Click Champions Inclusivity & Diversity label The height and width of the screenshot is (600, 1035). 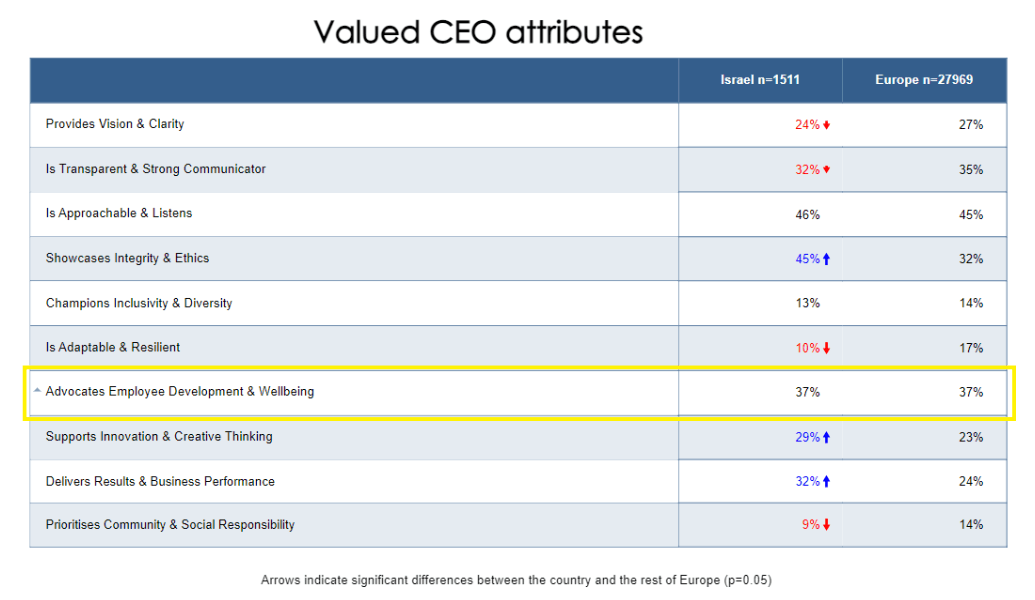(139, 303)
